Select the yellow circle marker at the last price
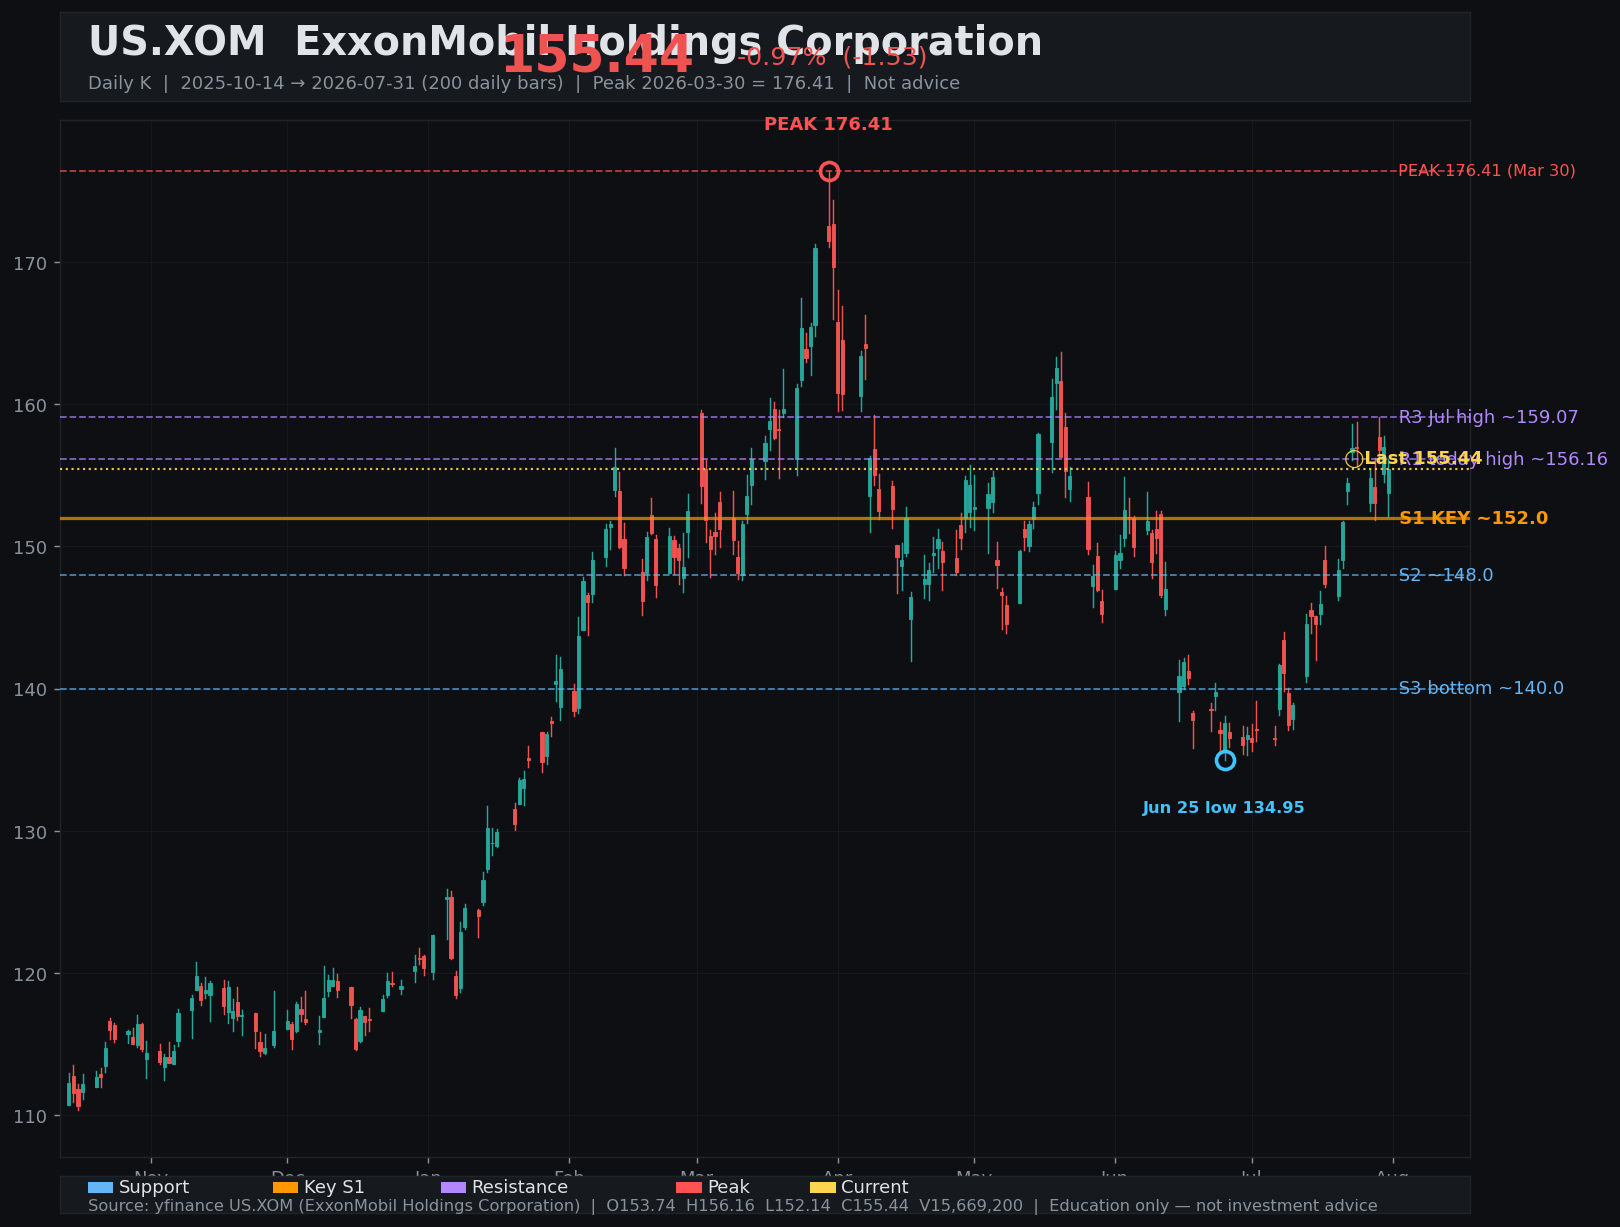This screenshot has height=1227, width=1620. pos(1354,459)
